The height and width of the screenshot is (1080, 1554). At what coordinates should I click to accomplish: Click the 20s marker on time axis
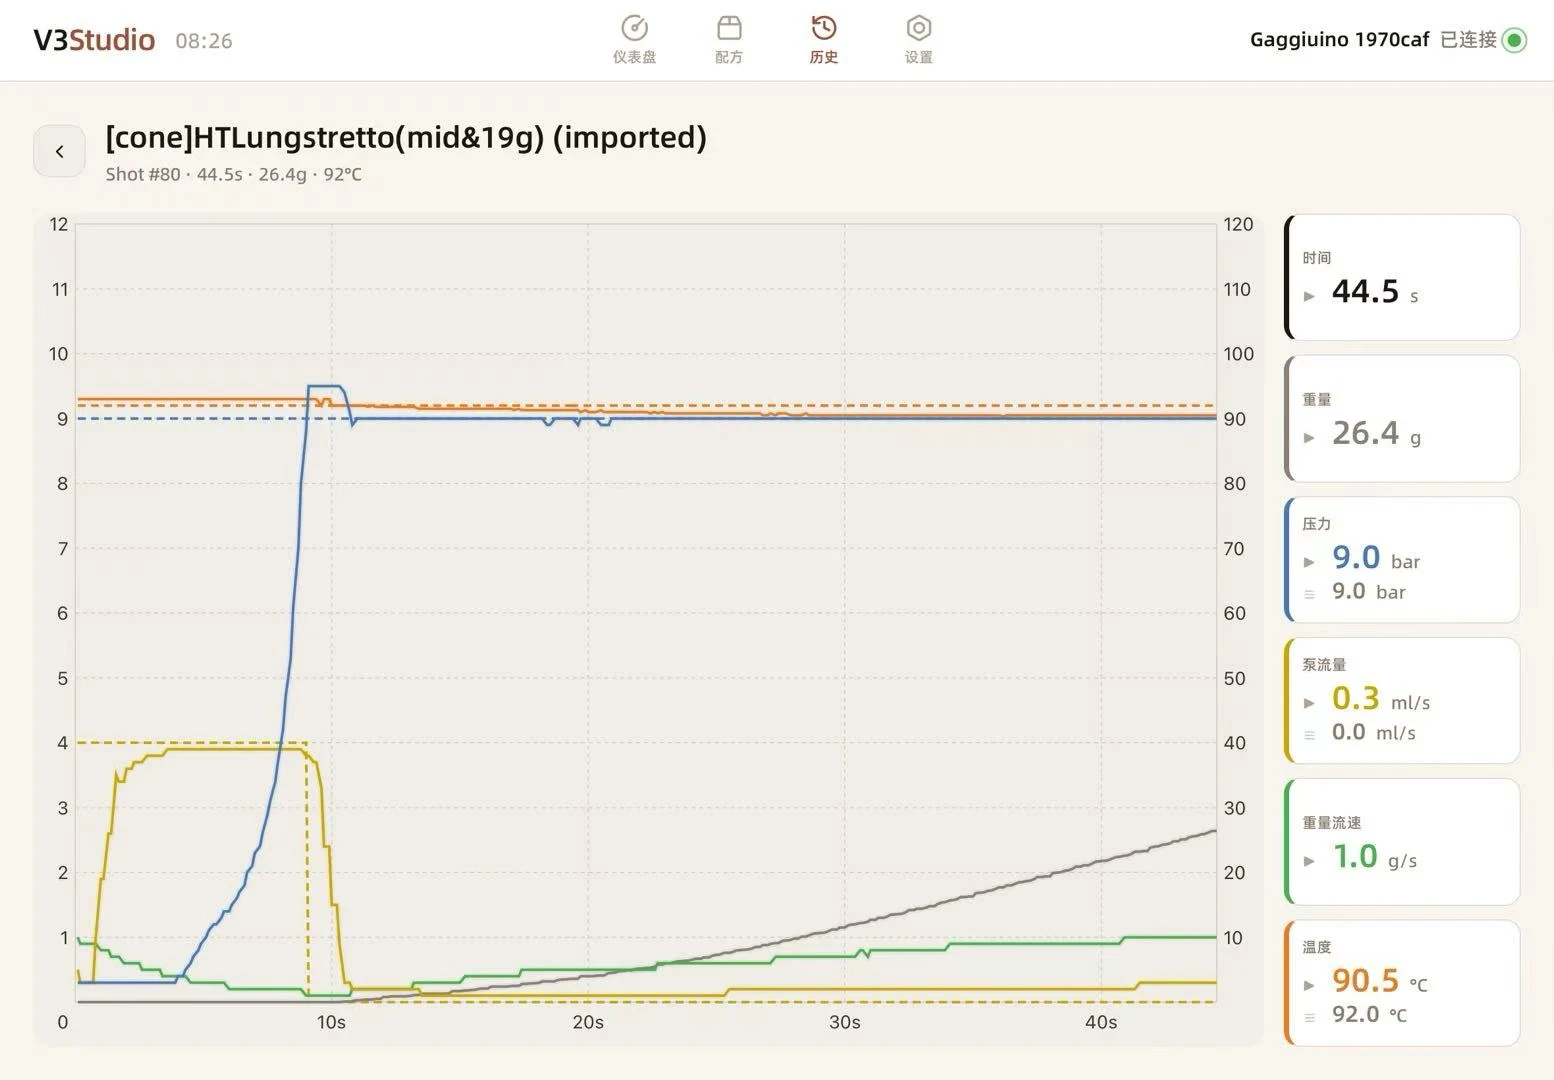[588, 1022]
